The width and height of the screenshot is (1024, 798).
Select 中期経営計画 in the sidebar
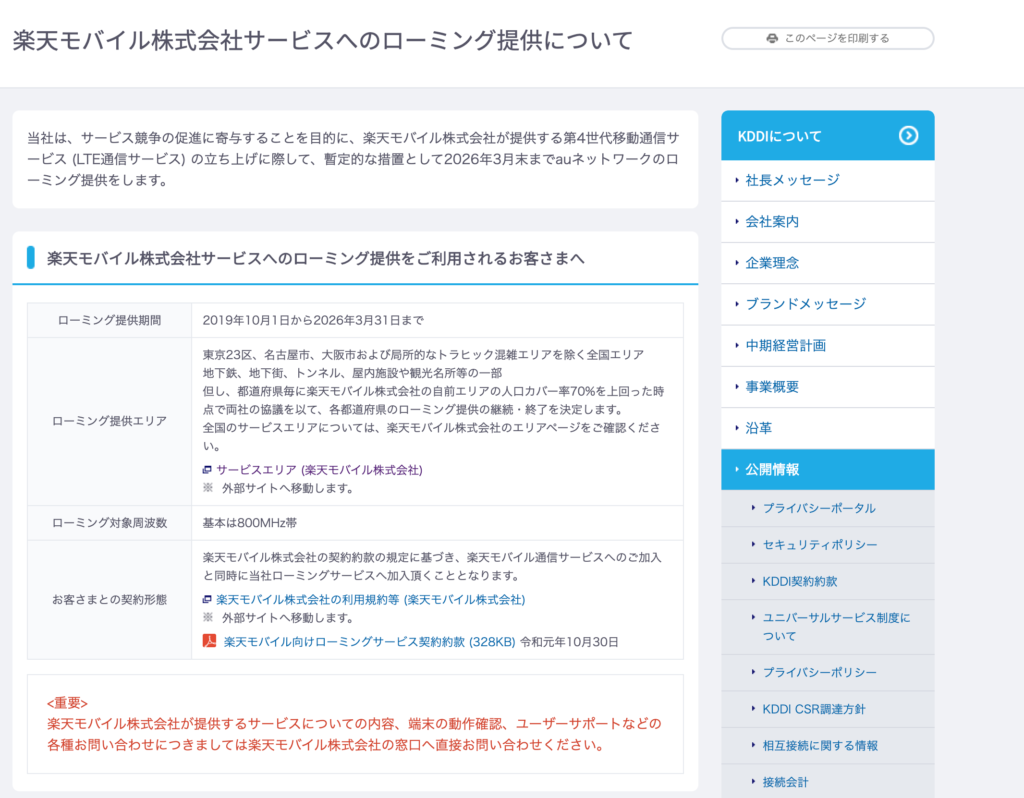tap(827, 345)
